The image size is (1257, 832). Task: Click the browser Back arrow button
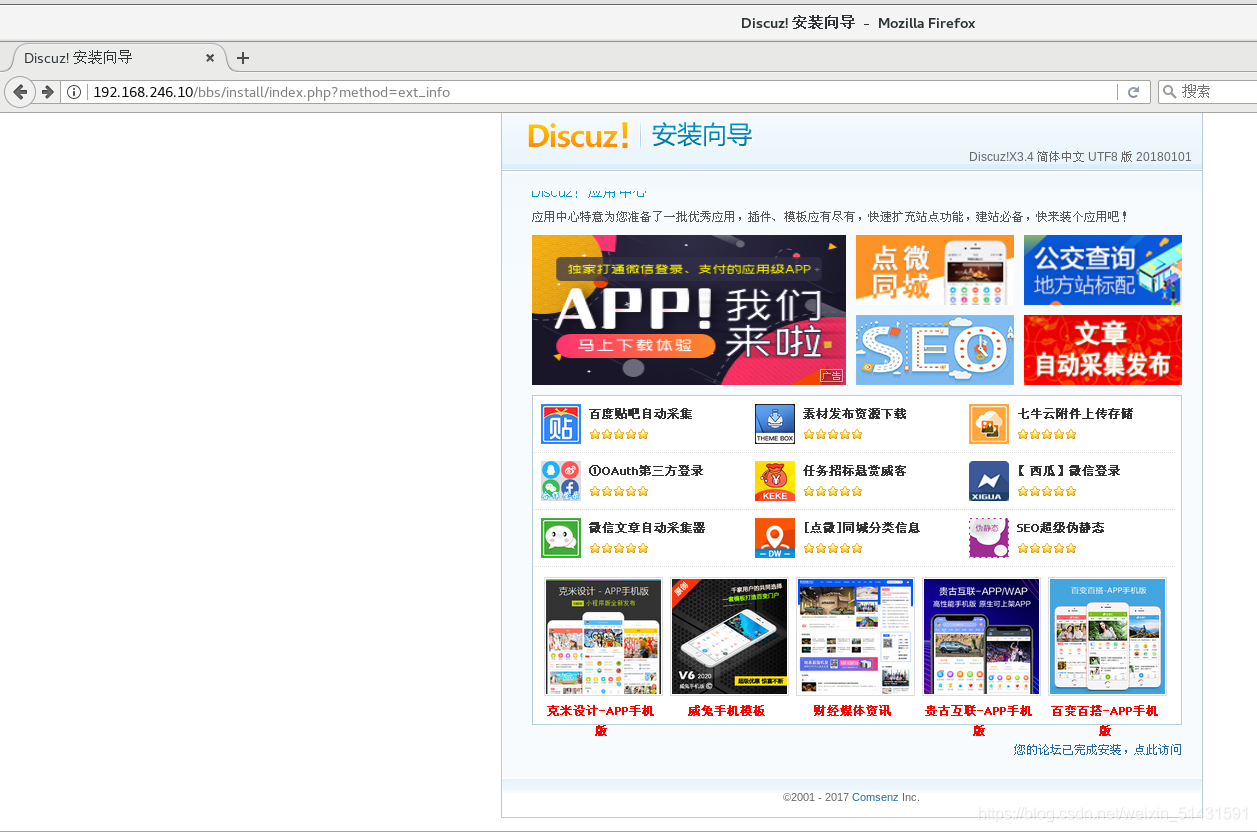click(x=20, y=92)
